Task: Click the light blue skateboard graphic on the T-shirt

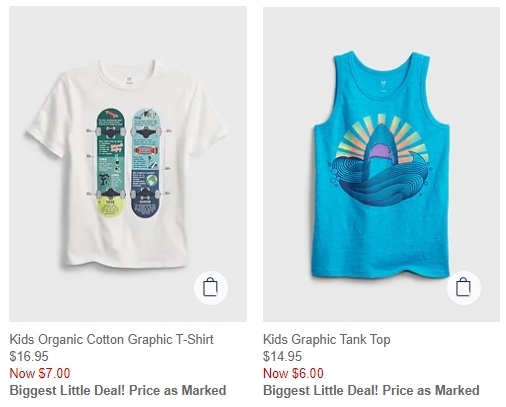Action: (x=146, y=163)
